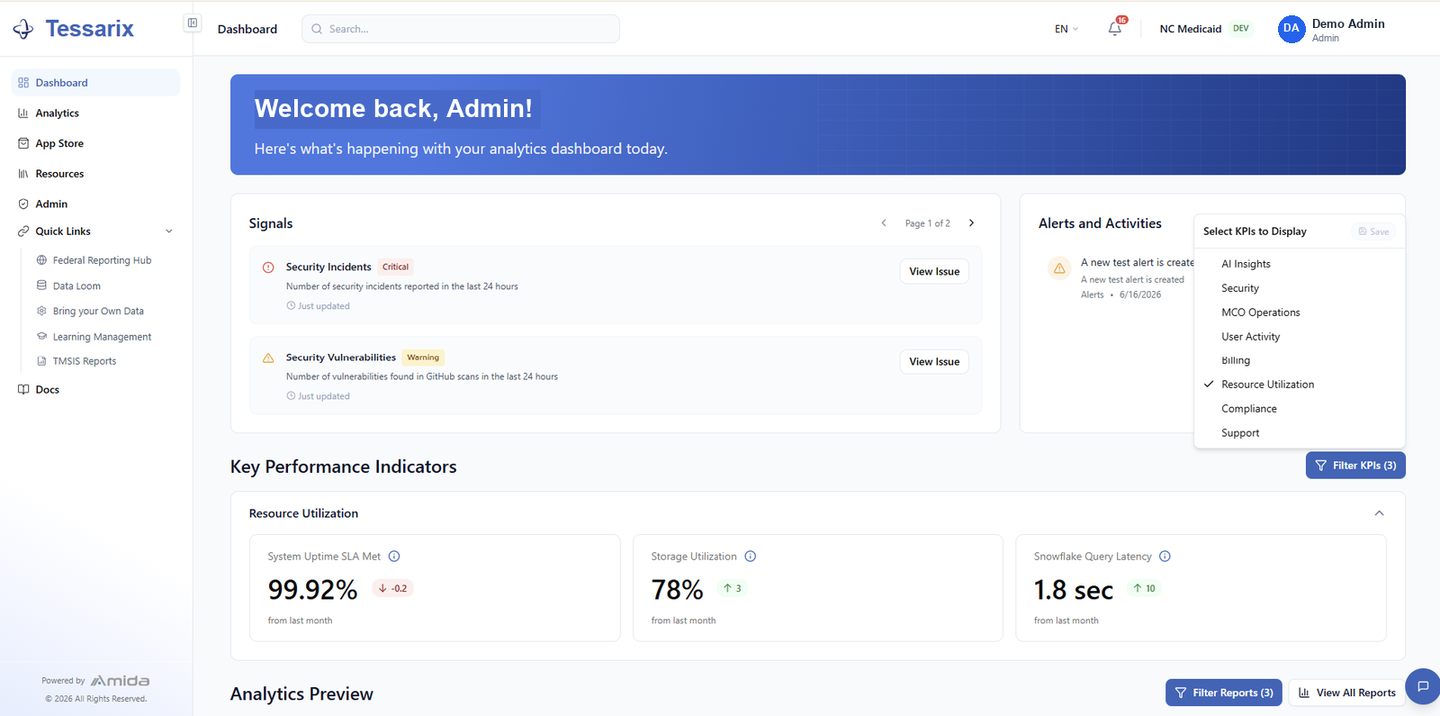
Task: Click the TMSIS Reports document icon
Action: [42, 361]
